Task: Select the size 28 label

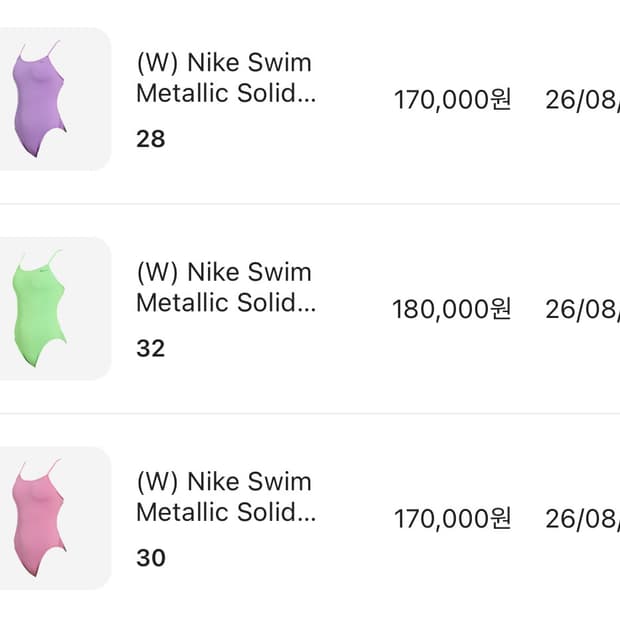Action: pyautogui.click(x=150, y=139)
